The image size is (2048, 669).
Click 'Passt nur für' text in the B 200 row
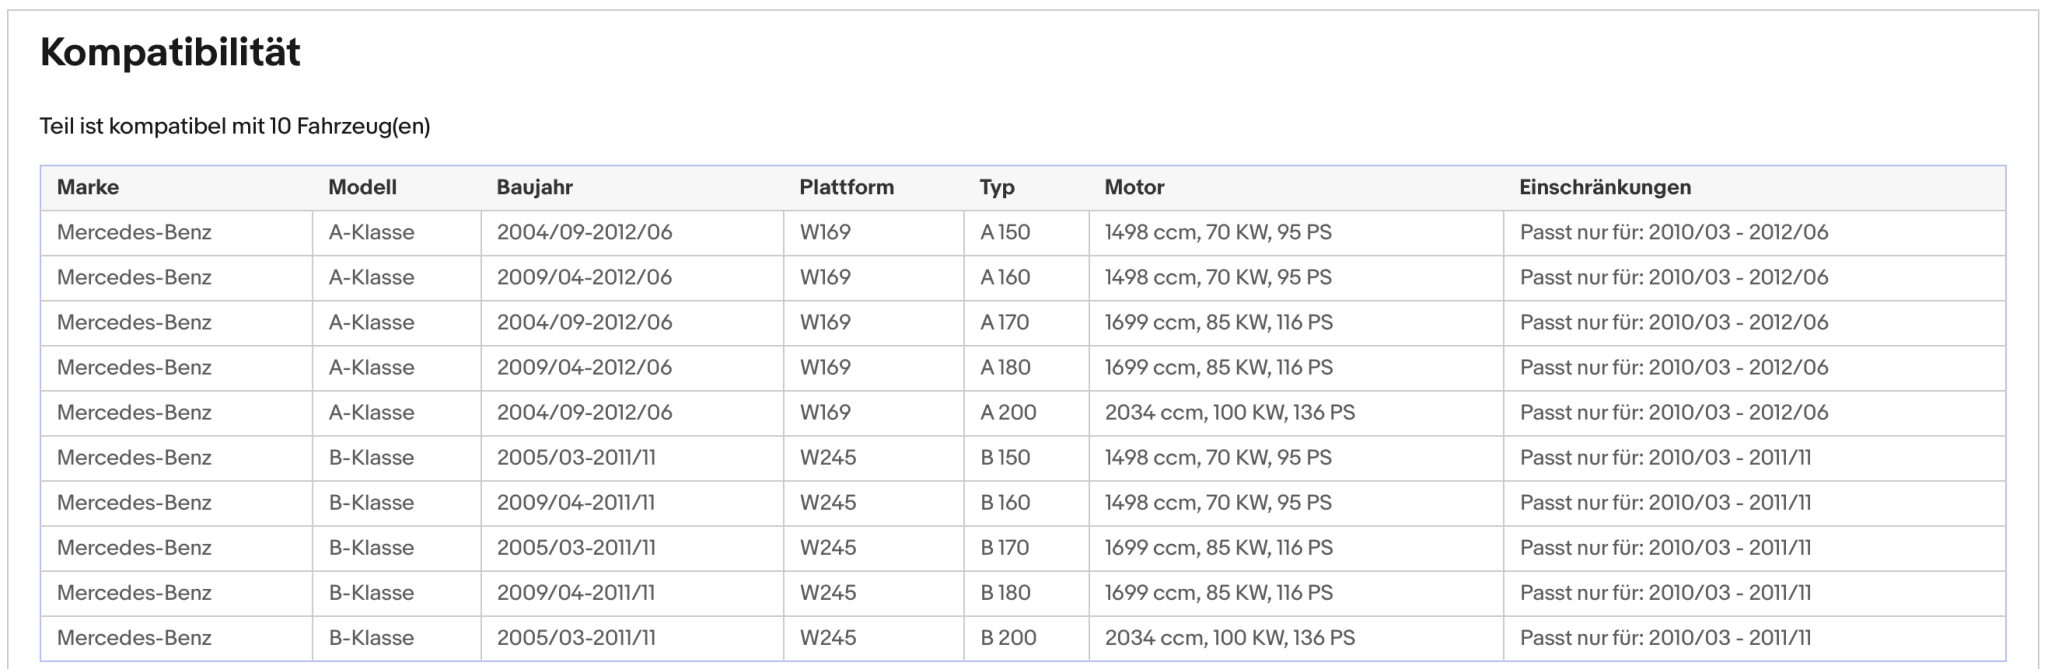click(1580, 637)
